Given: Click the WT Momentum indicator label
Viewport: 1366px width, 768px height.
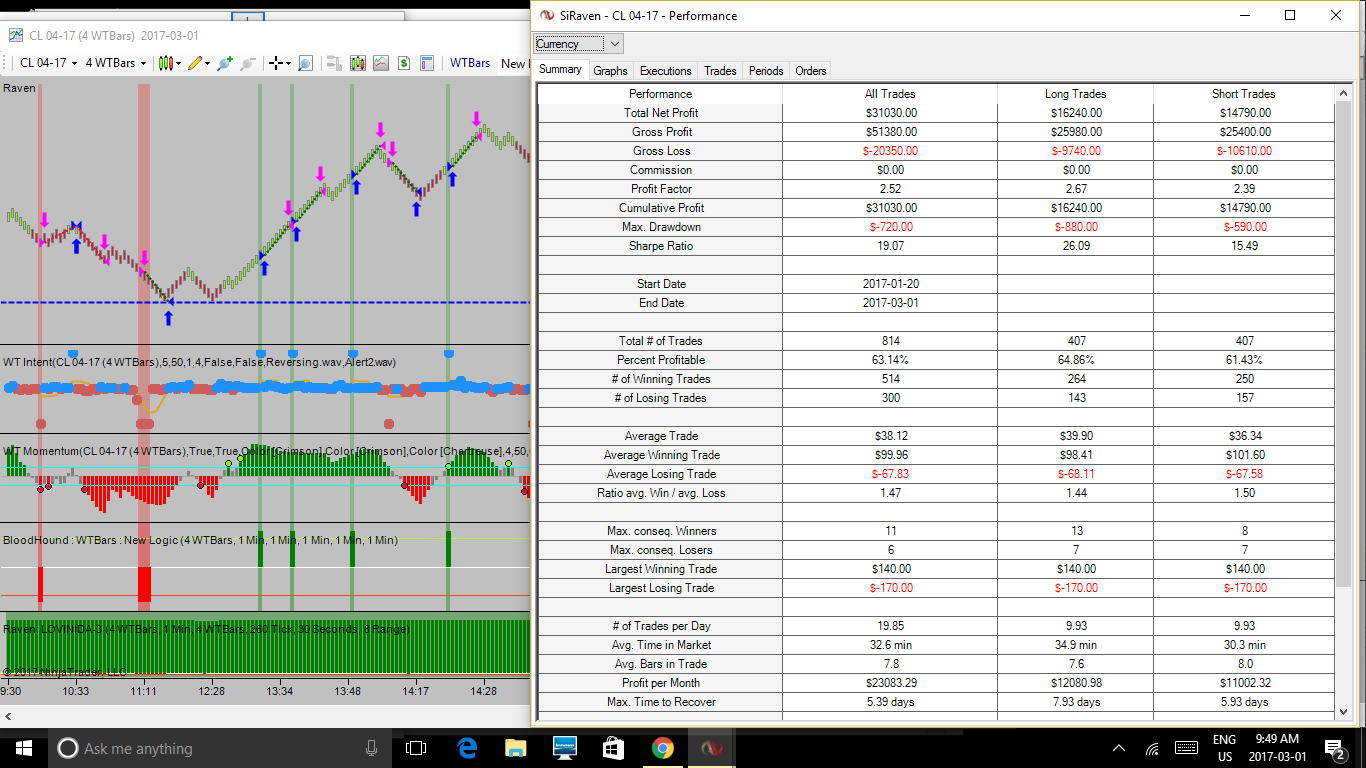Looking at the screenshot, I should point(265,452).
